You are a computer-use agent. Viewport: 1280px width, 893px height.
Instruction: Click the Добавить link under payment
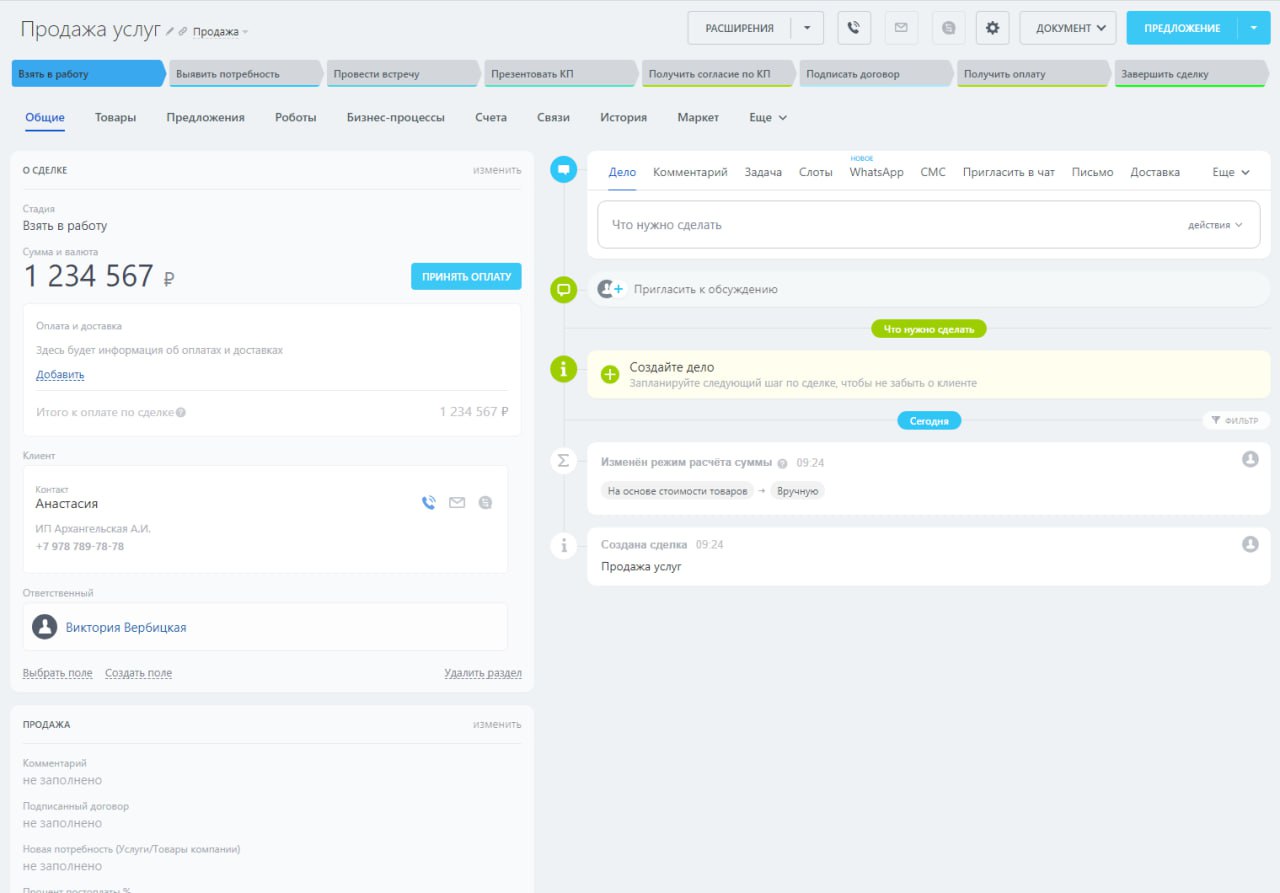coord(60,375)
